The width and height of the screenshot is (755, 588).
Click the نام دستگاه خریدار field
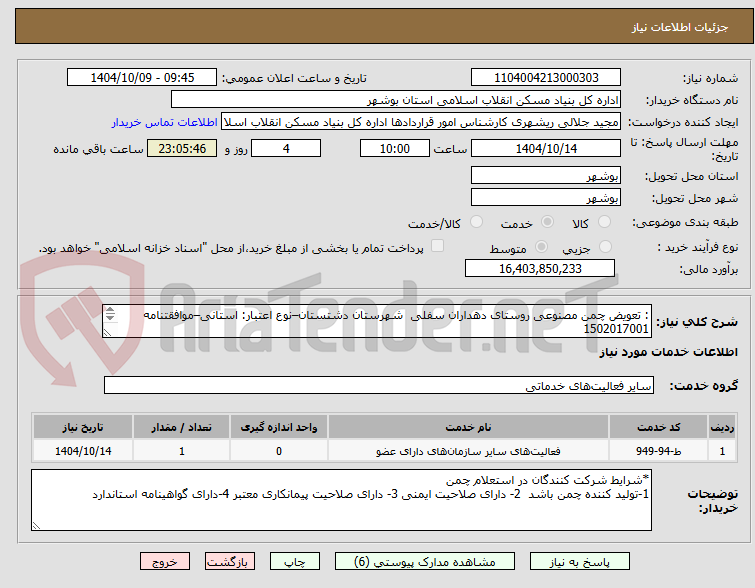[396, 100]
